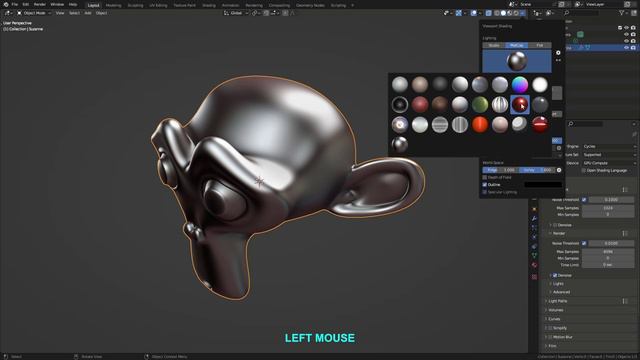Screen dimensions: 640x360
Task: Expand the Light Paths panel
Action: [x=558, y=301]
